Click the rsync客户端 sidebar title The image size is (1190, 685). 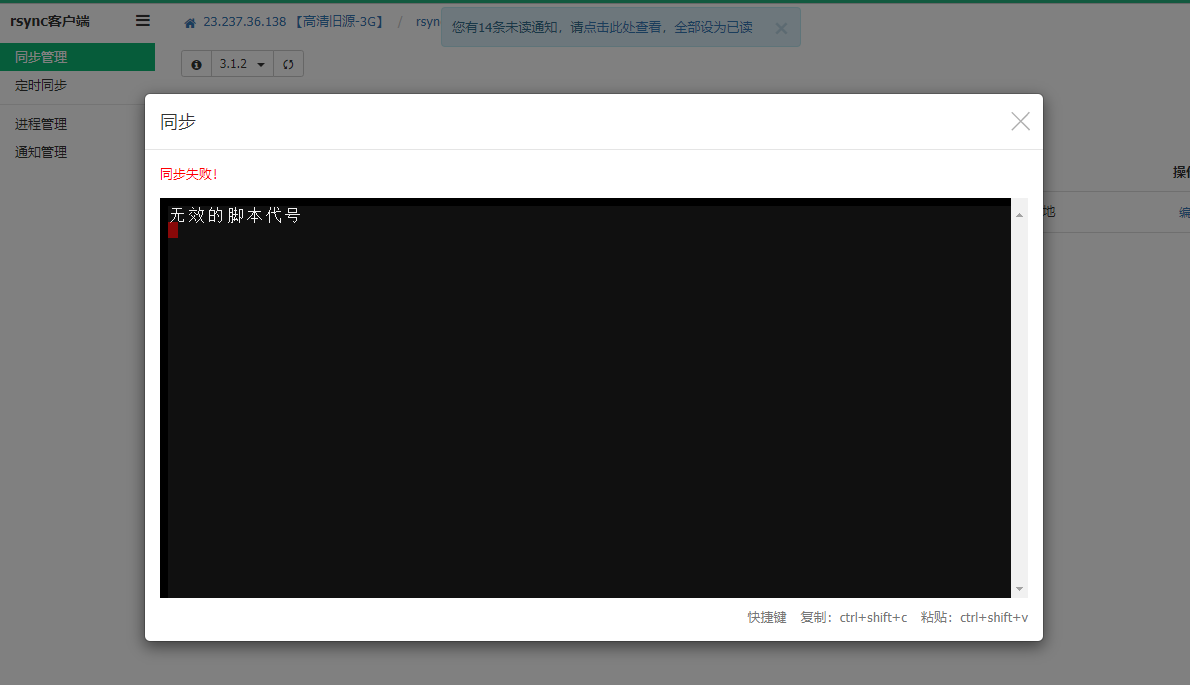[x=50, y=21]
